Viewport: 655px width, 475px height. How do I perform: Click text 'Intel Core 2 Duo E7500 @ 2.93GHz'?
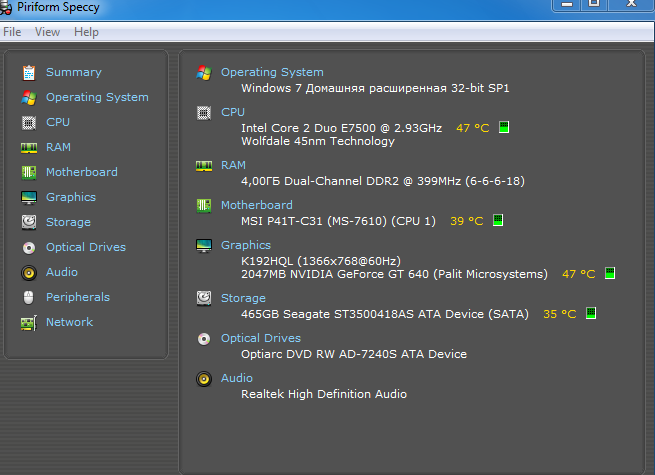[341, 128]
